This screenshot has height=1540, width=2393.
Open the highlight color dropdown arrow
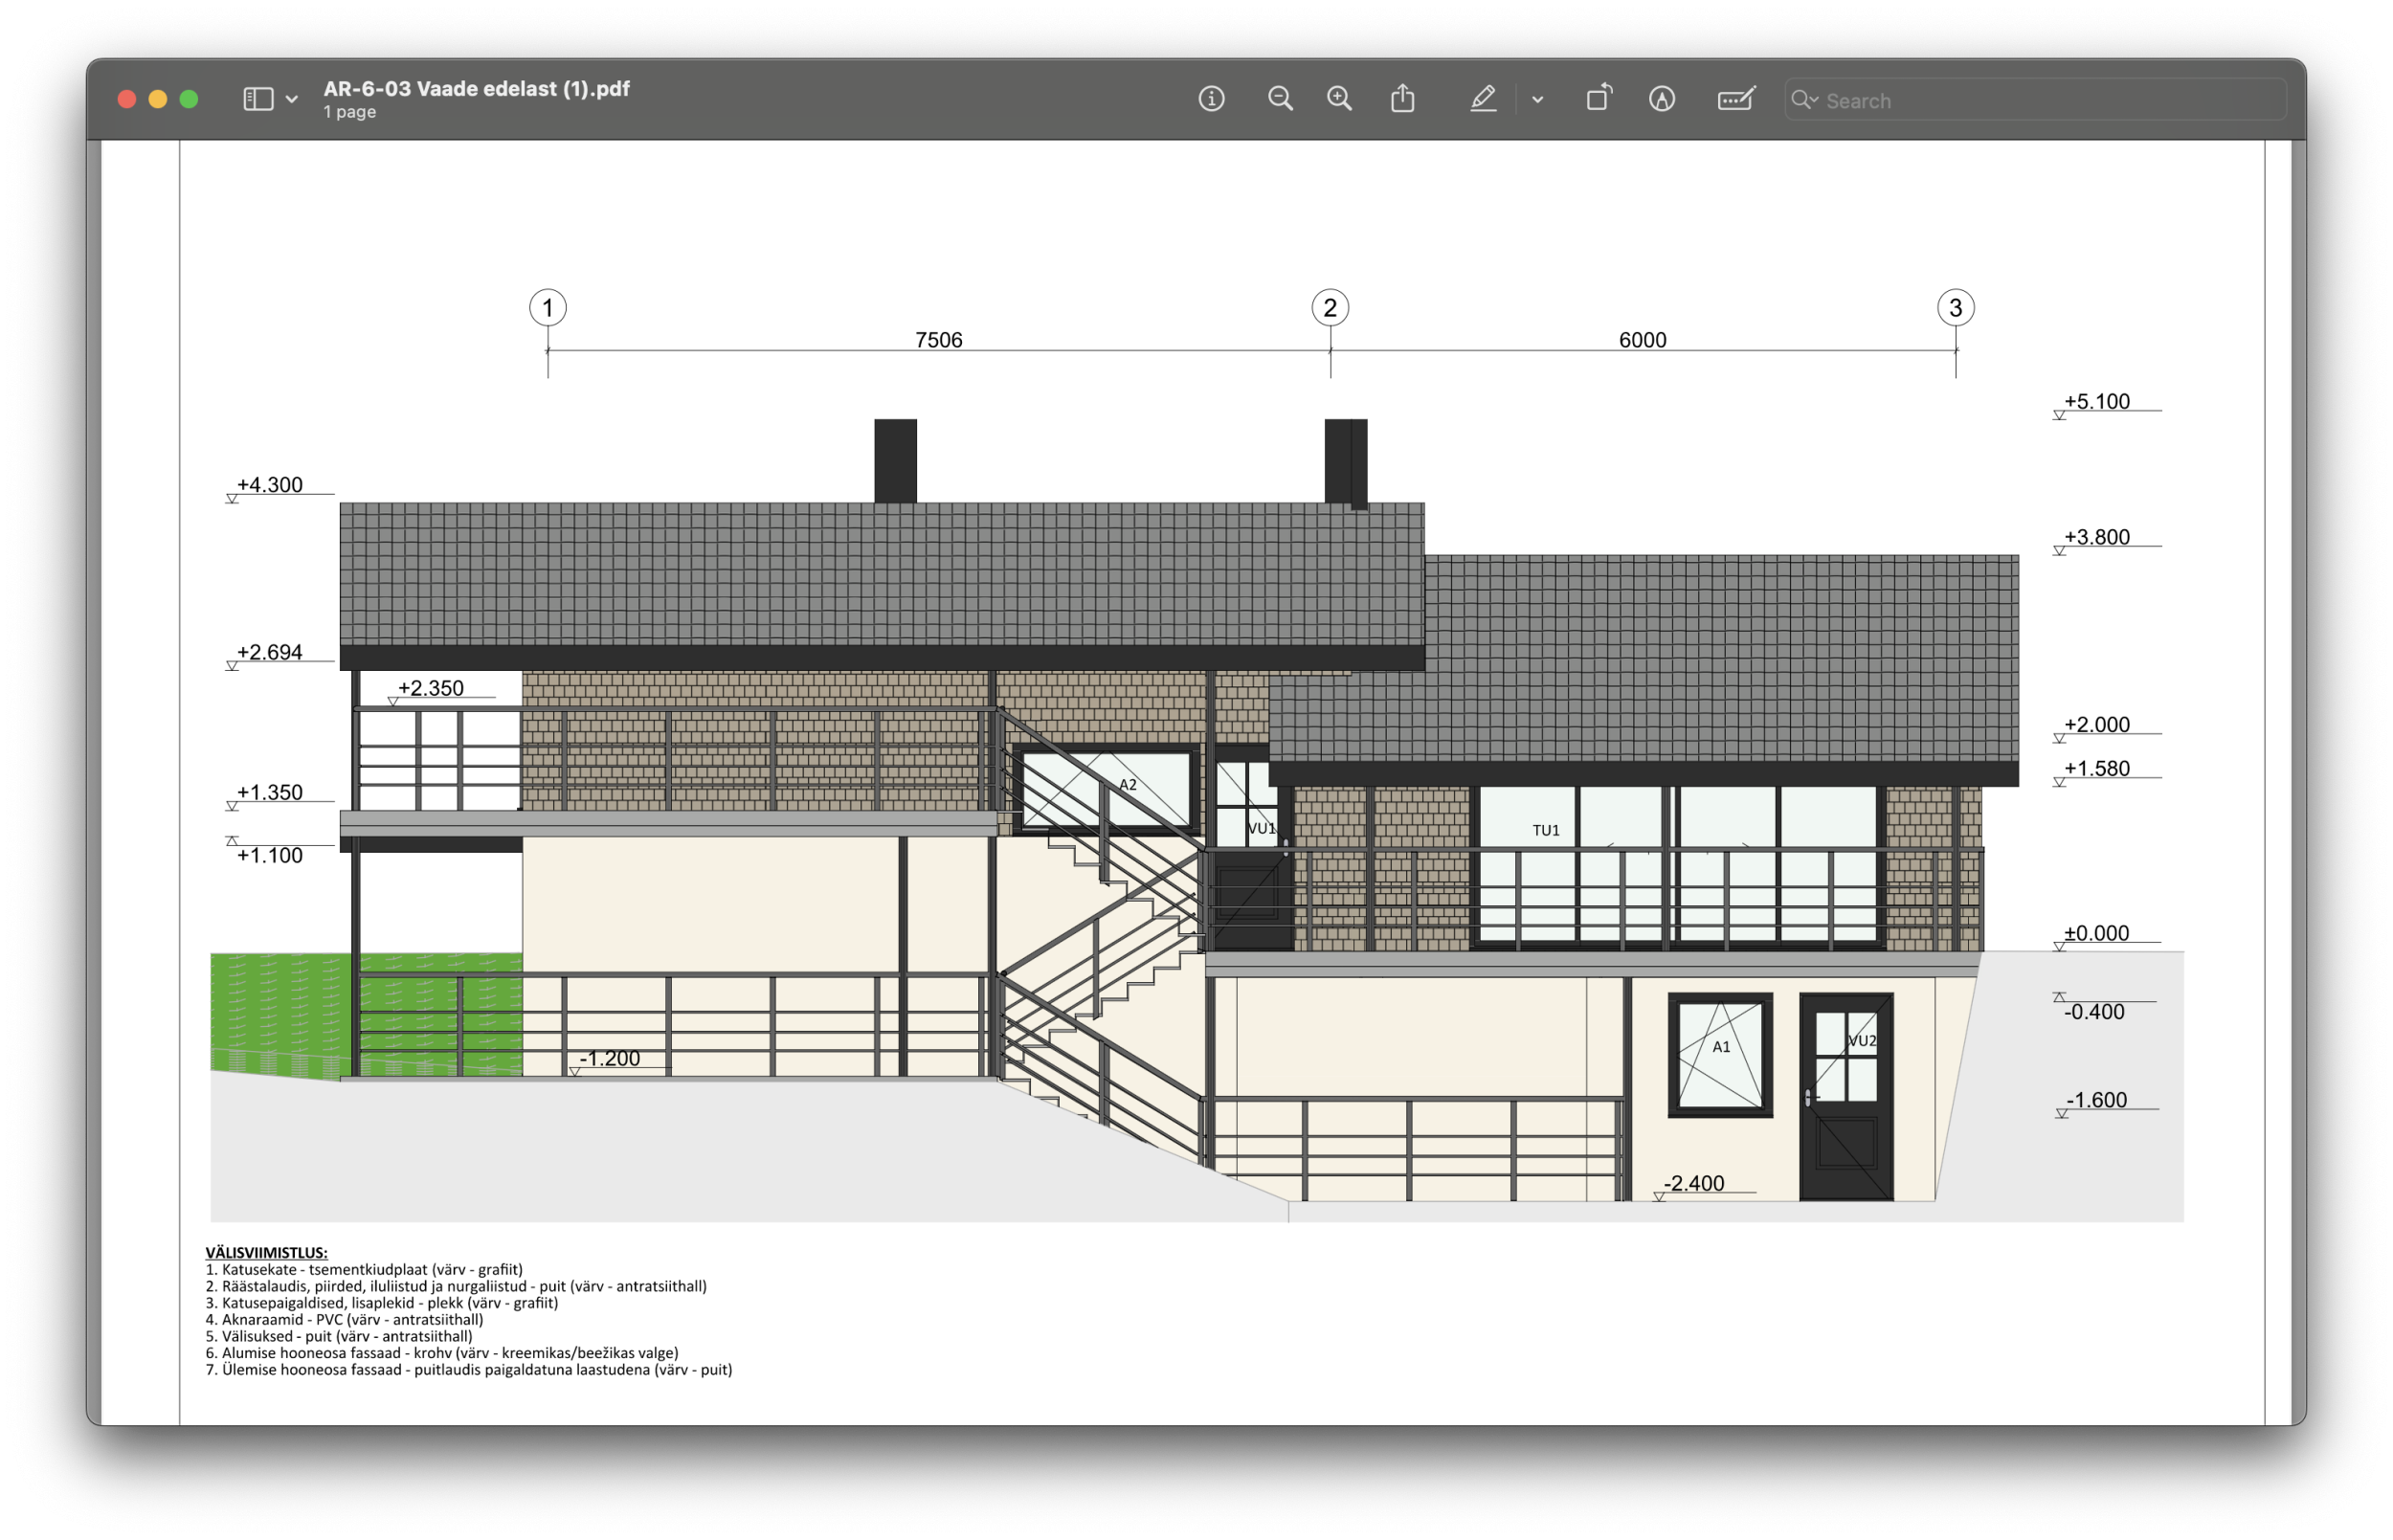[1537, 100]
